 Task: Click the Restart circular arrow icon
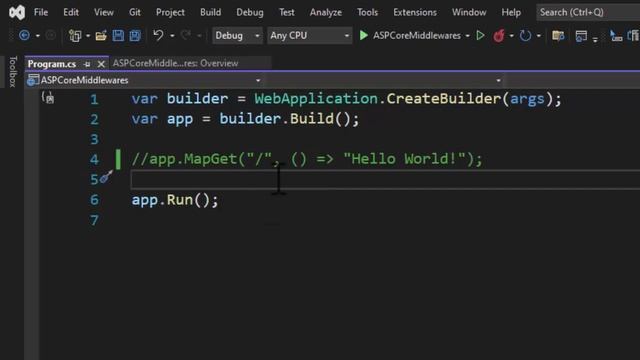pyautogui.click(x=525, y=36)
